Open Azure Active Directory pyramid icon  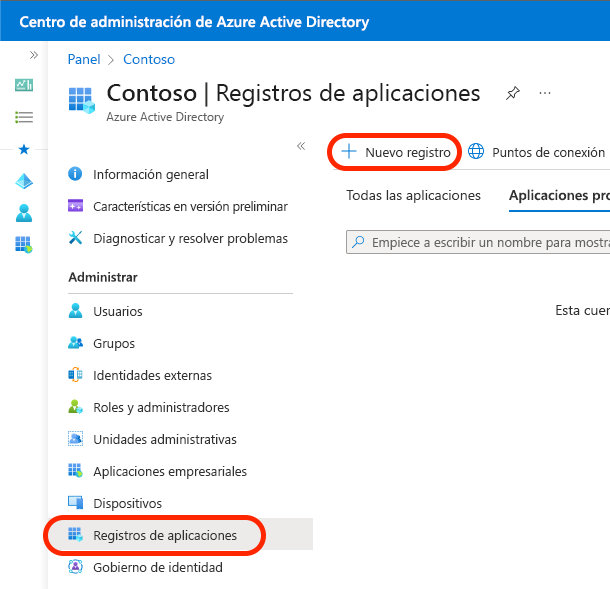tap(24, 181)
